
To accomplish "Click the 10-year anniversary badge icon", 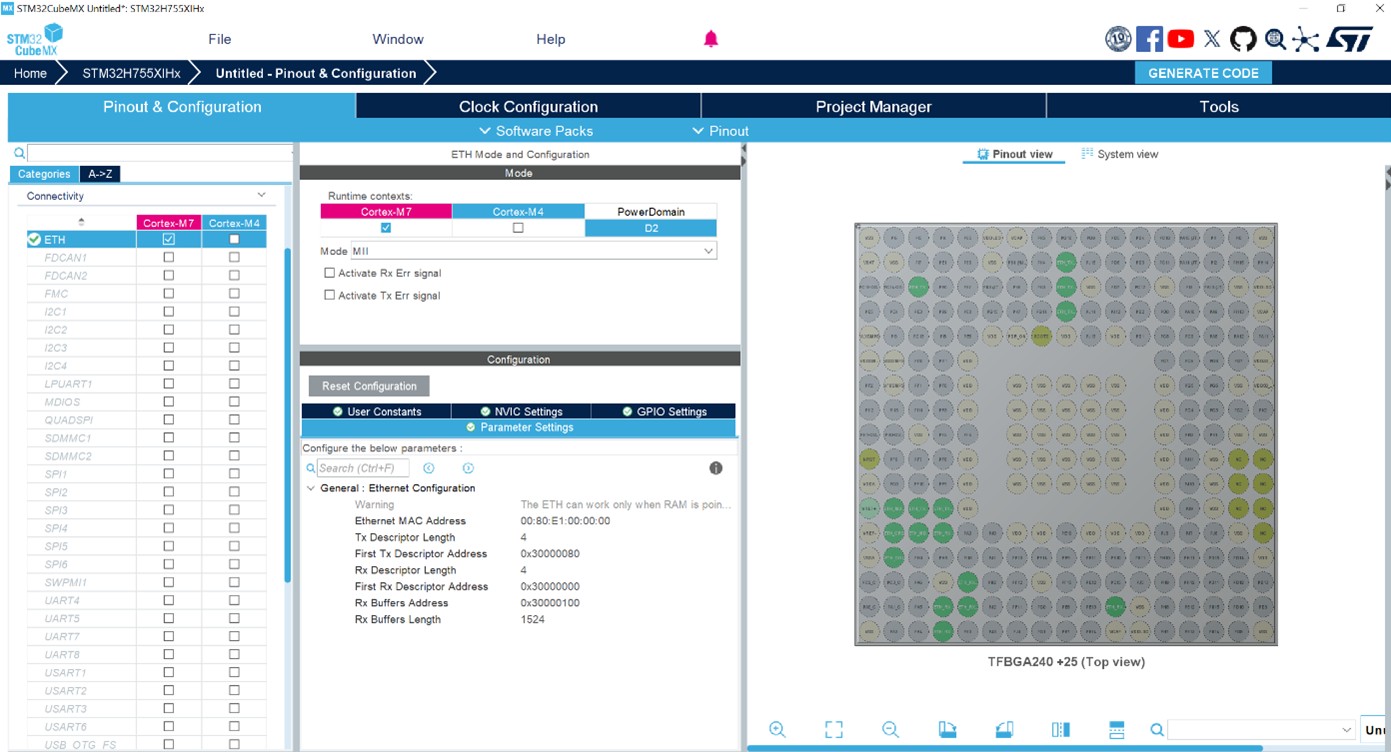I will point(1118,39).
